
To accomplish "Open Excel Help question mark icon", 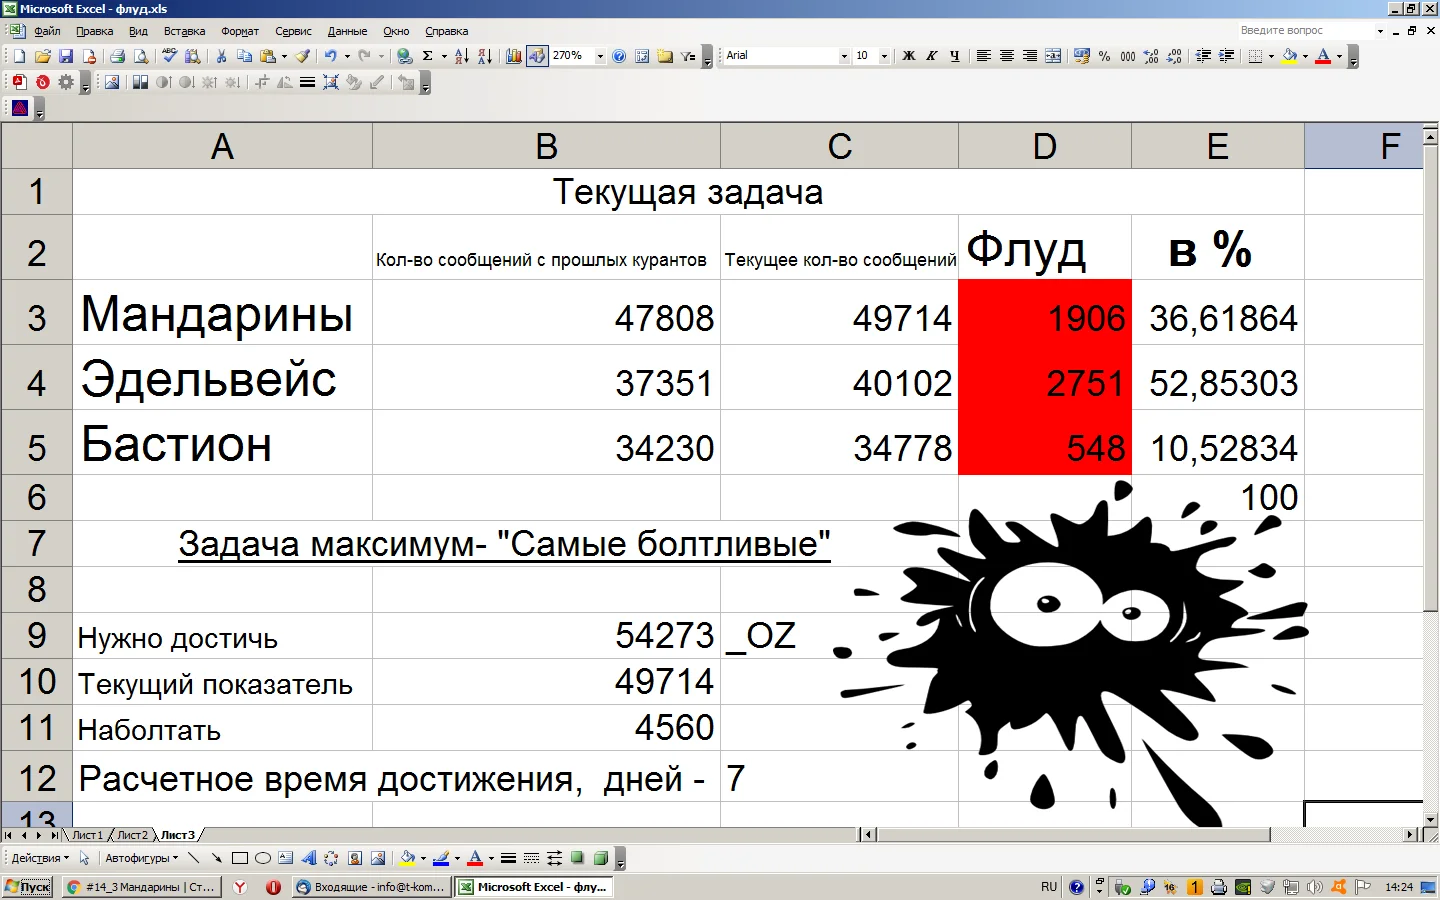I will [x=619, y=56].
